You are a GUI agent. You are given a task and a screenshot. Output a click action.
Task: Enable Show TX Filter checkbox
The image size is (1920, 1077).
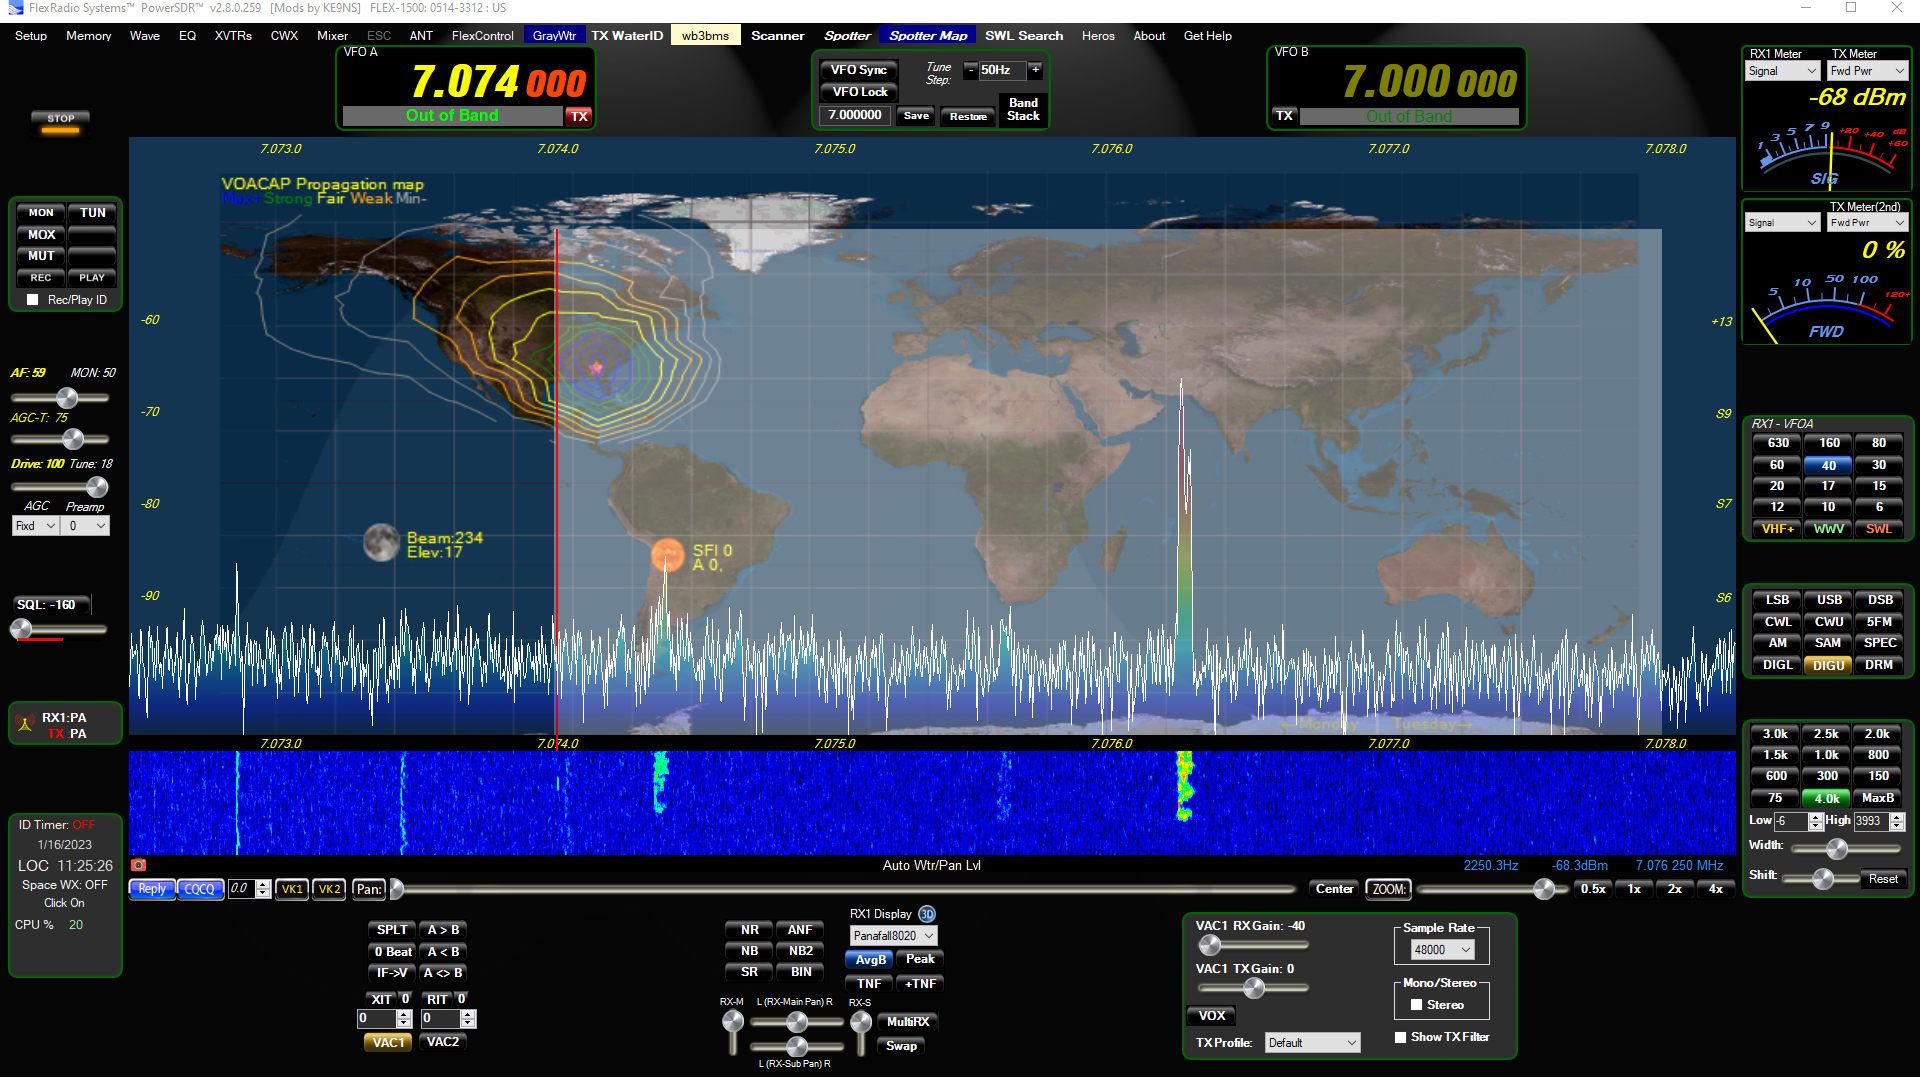[x=1401, y=1037]
